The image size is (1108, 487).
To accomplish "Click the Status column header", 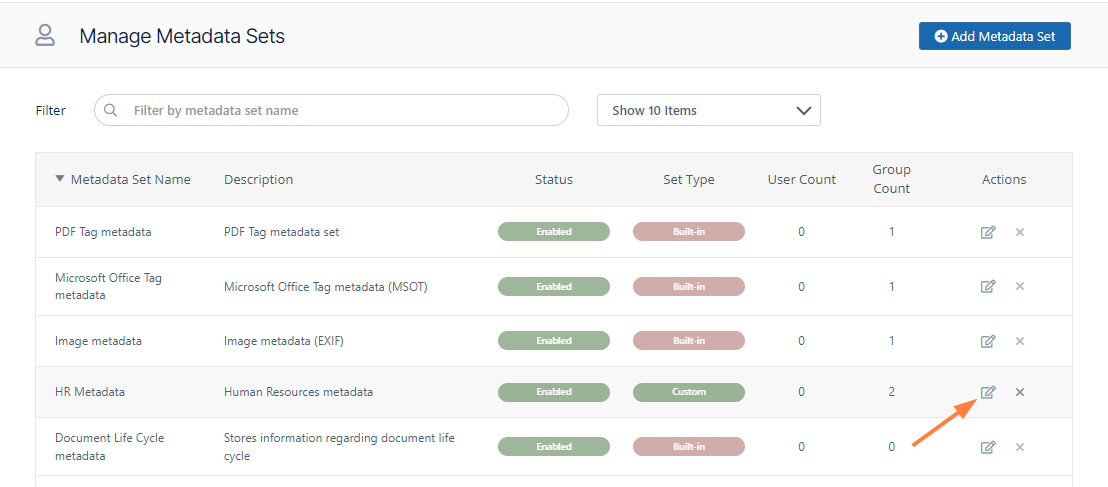I will (553, 180).
